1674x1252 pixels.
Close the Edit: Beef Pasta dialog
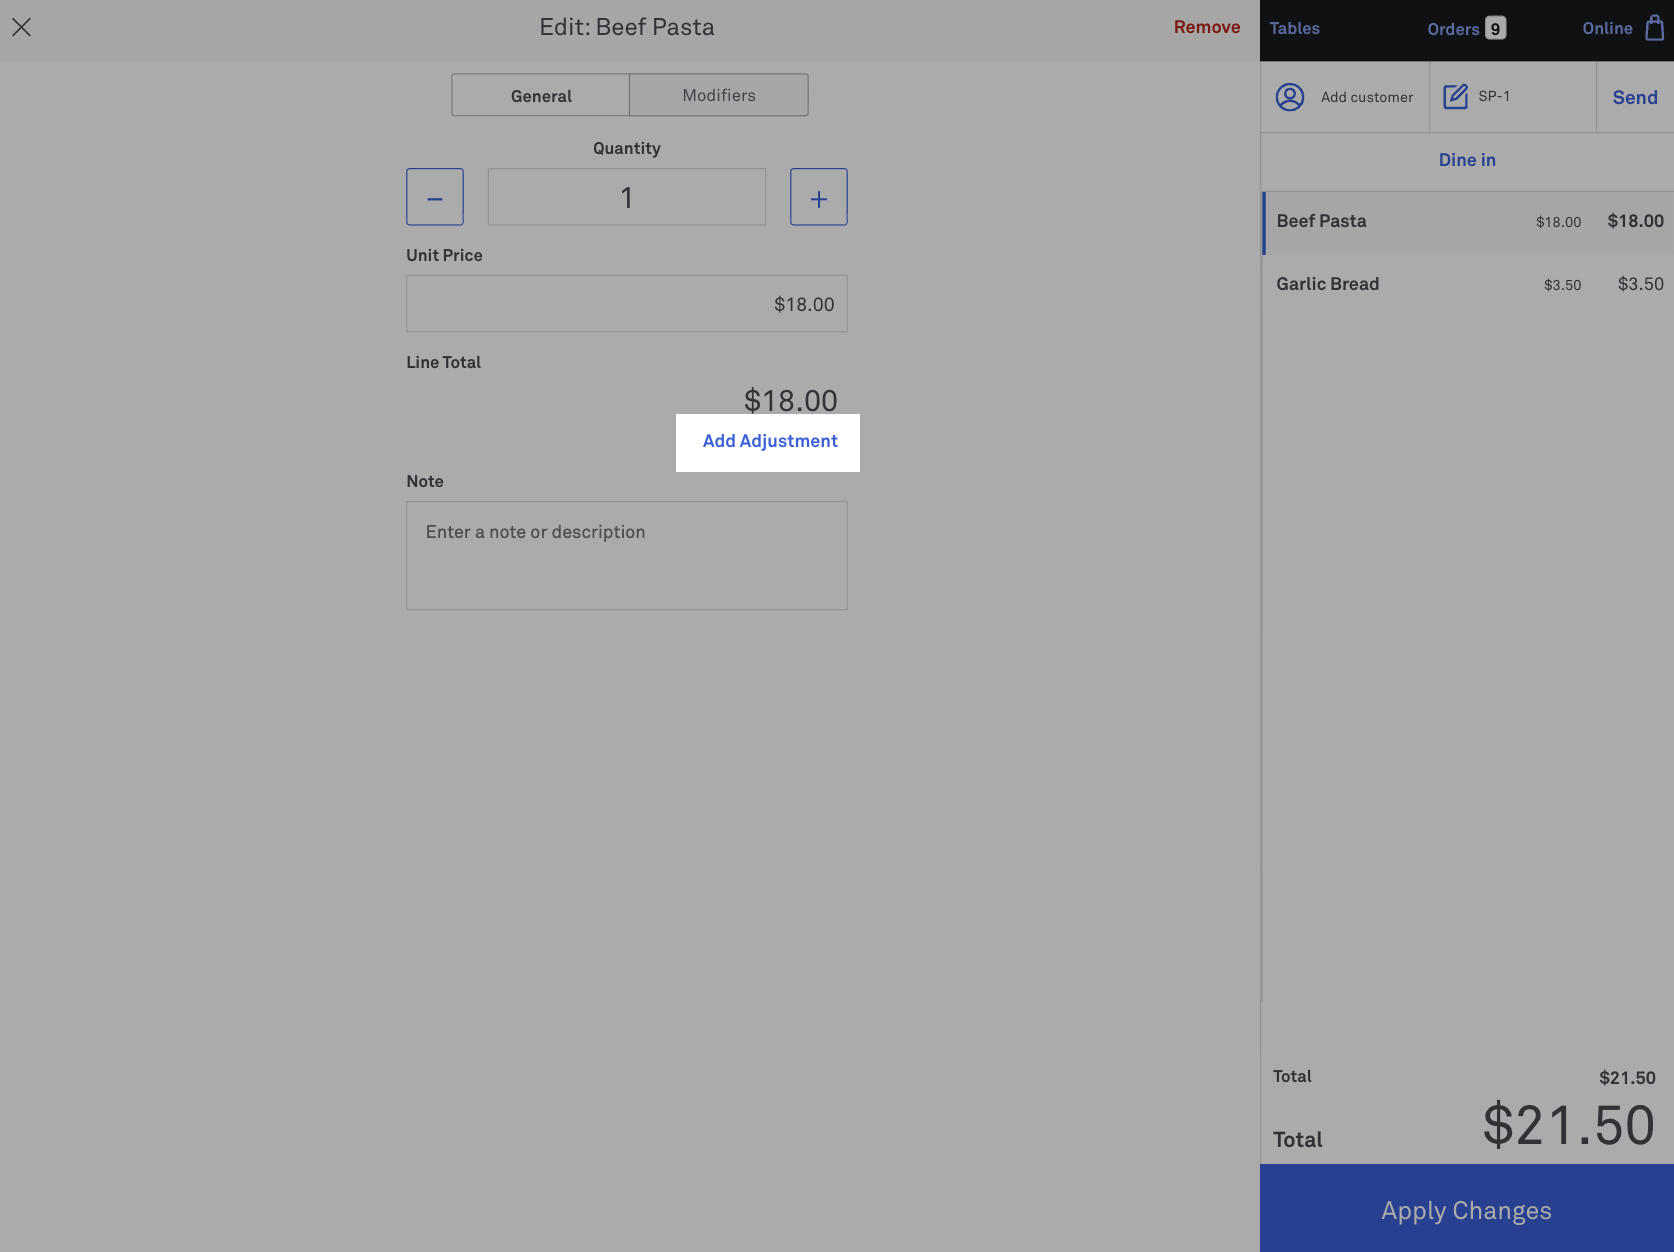[x=21, y=27]
